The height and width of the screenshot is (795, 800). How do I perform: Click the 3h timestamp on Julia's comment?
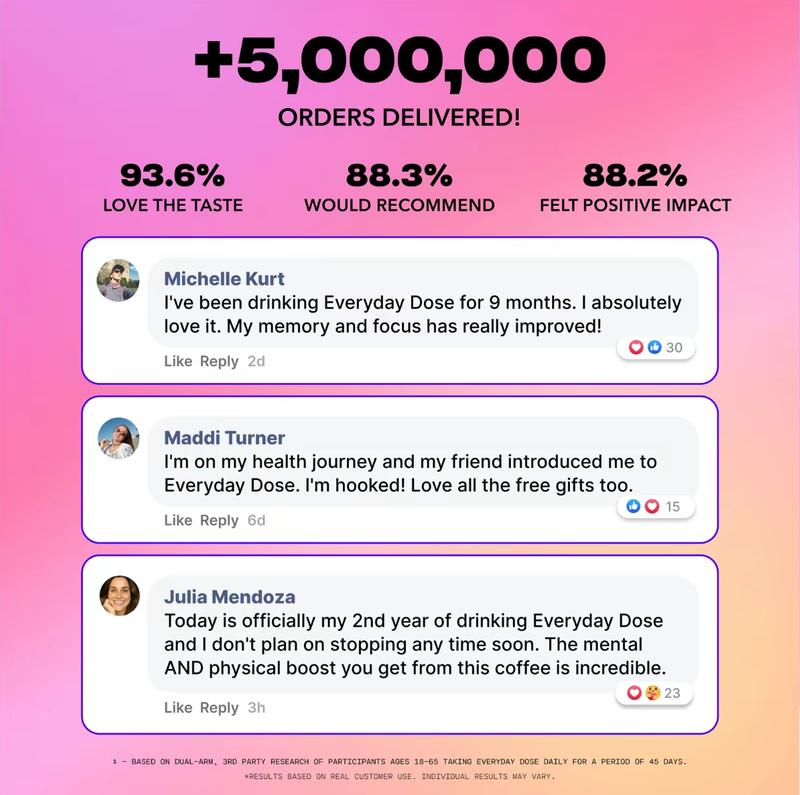[x=257, y=707]
